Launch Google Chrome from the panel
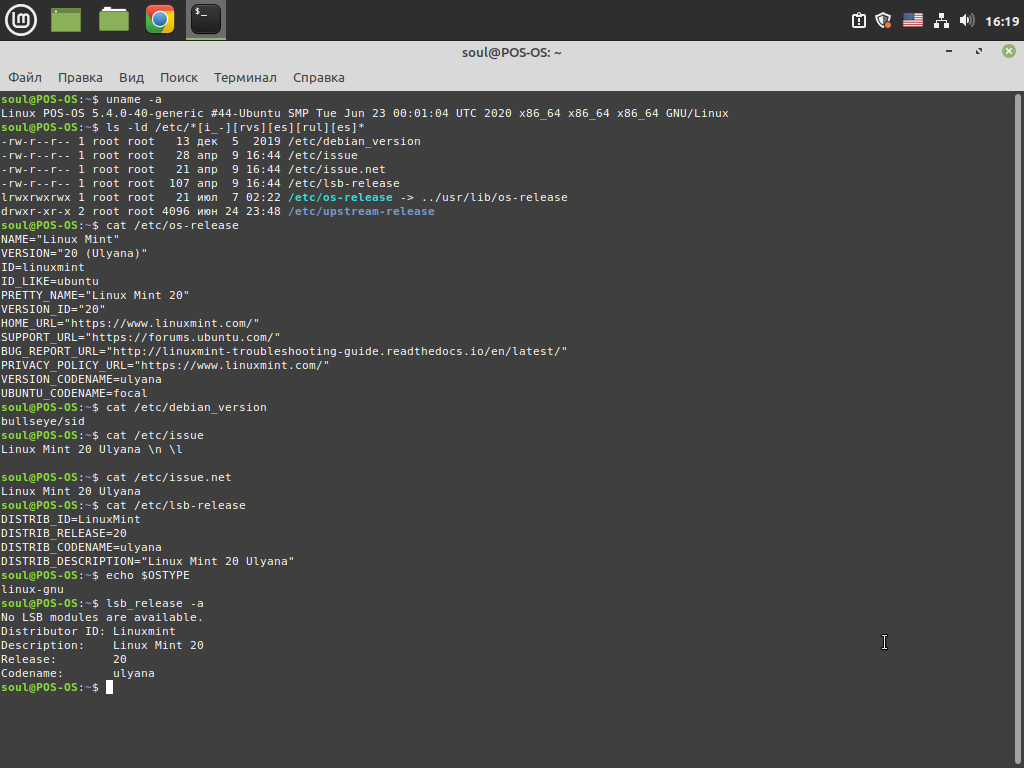1024x768 pixels. coord(160,20)
